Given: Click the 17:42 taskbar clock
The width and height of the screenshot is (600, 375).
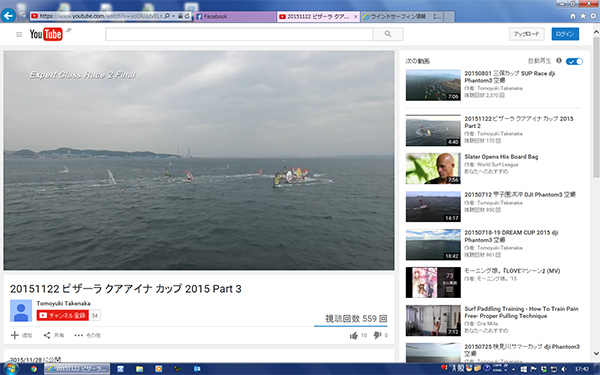Looking at the screenshot, I should 582,369.
